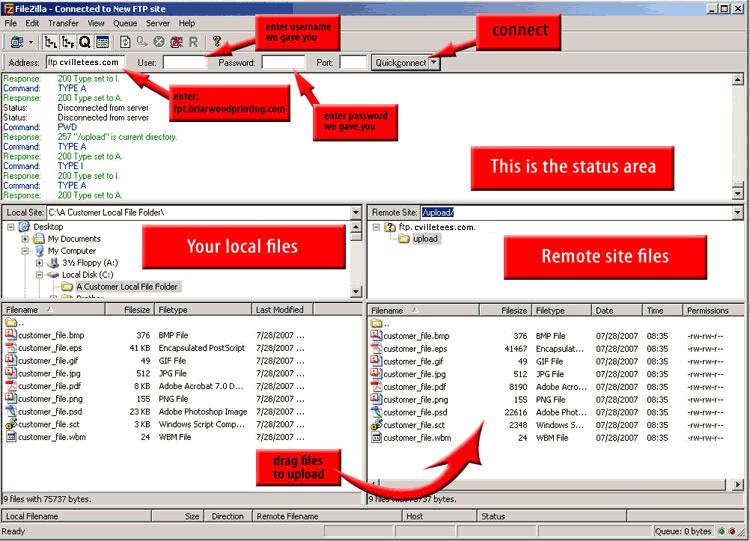Click the message log scroll down arrow
750x541 pixels.
[738, 193]
